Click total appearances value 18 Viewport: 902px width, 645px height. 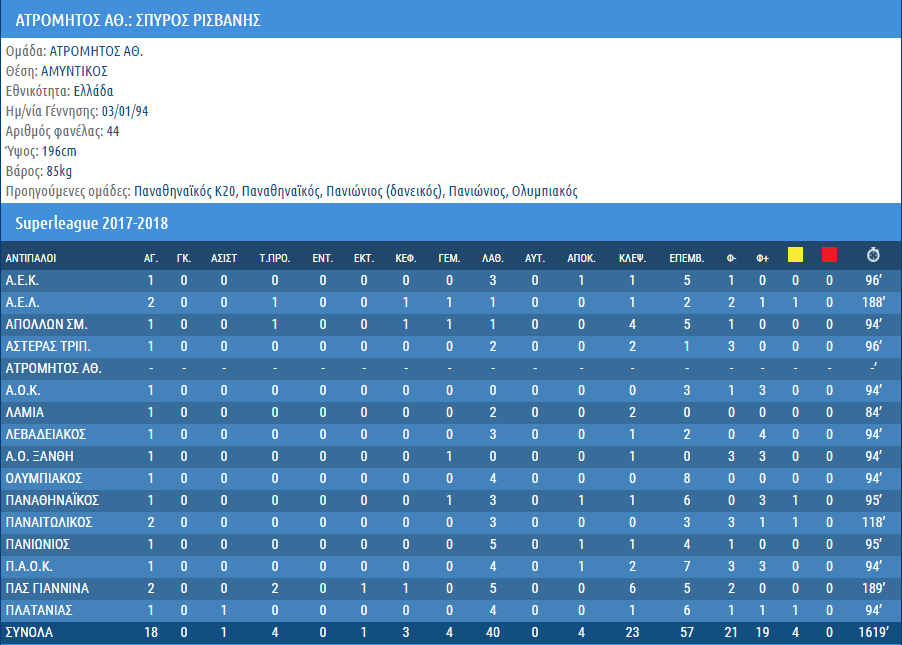coord(151,632)
